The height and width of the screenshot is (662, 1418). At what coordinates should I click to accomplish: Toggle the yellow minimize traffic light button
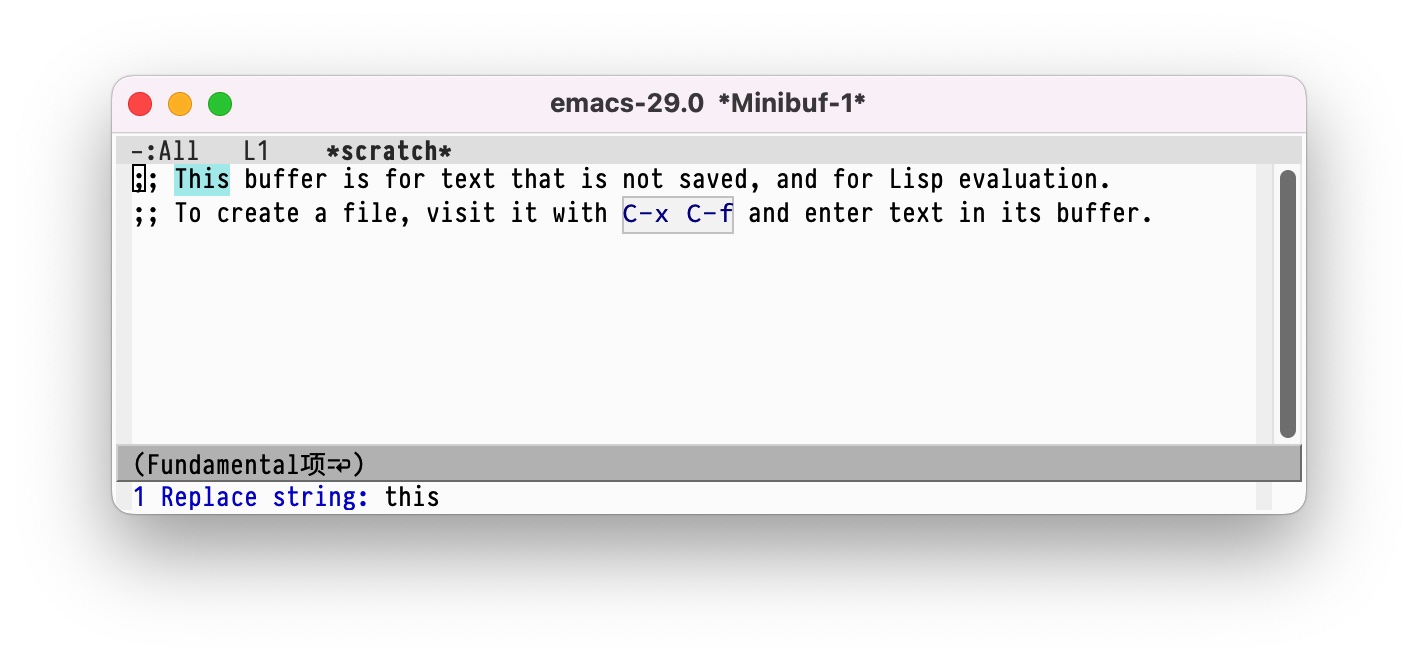pos(180,103)
